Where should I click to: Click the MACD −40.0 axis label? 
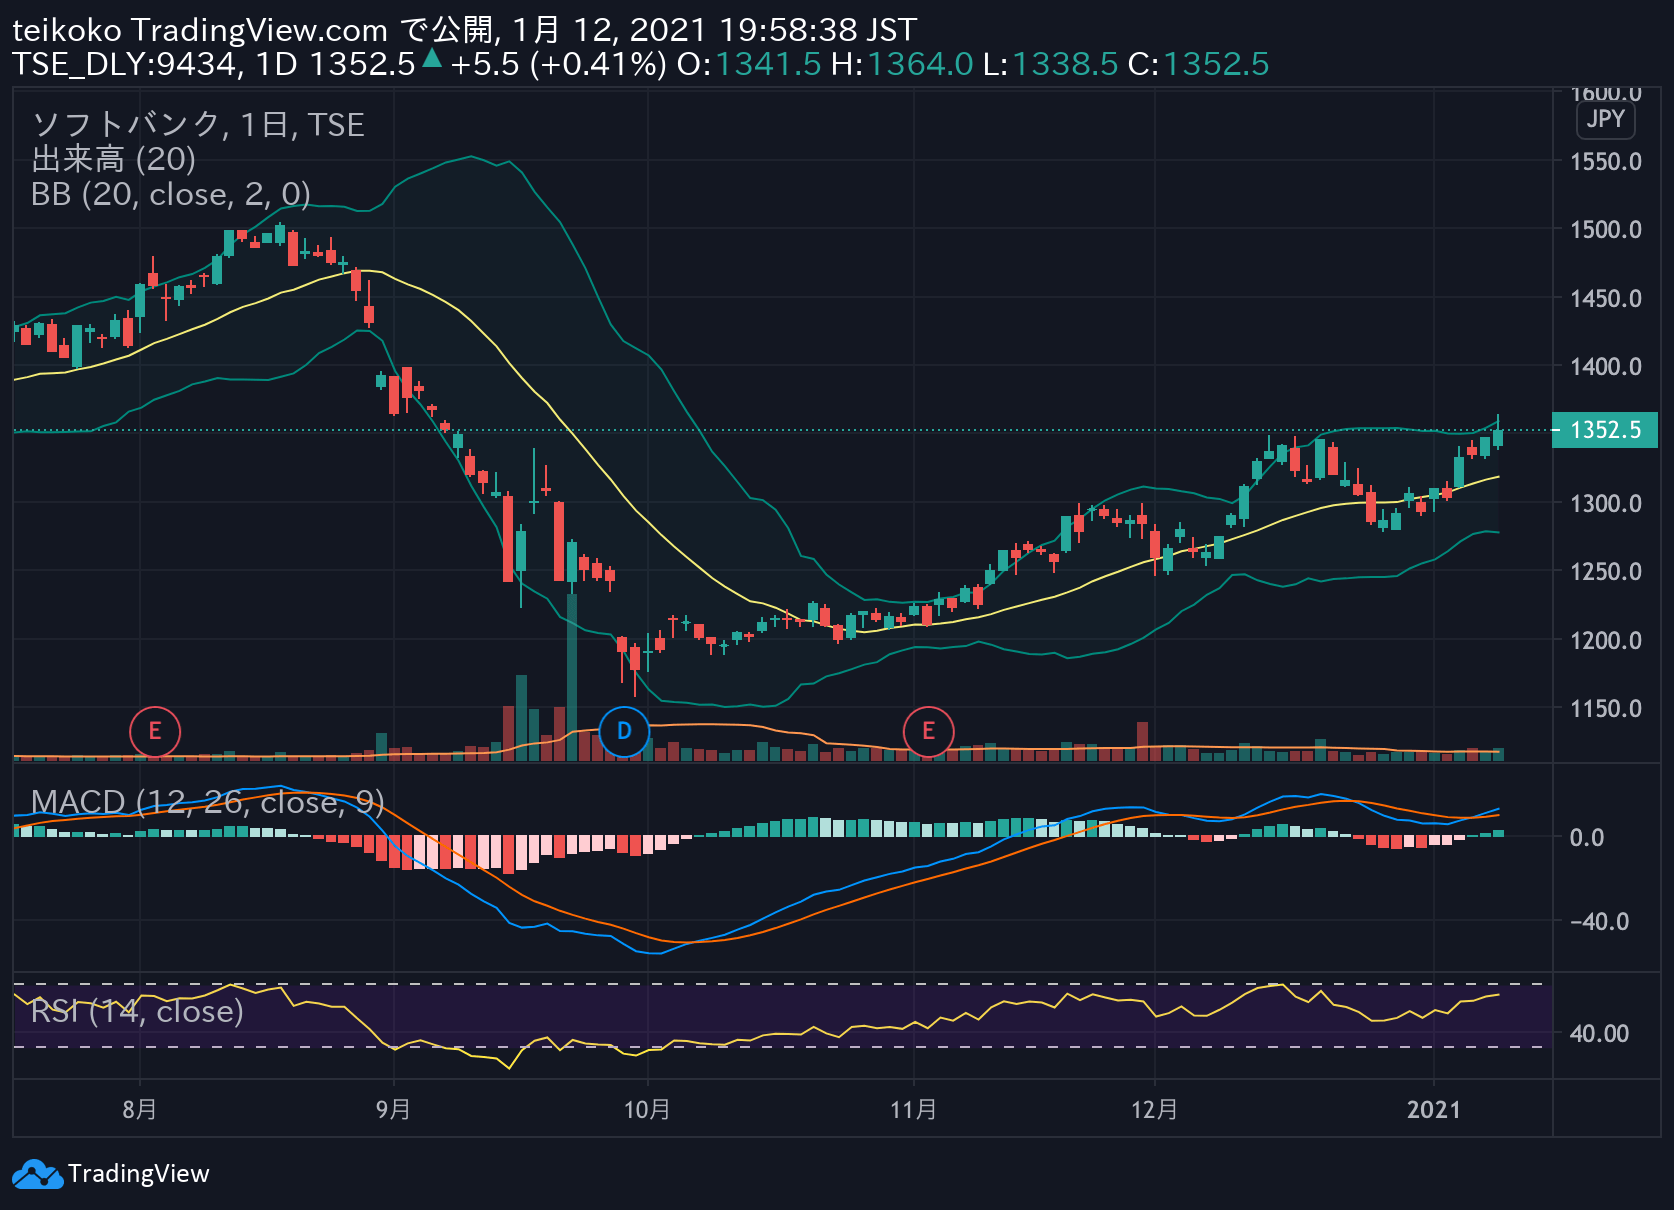(1599, 922)
